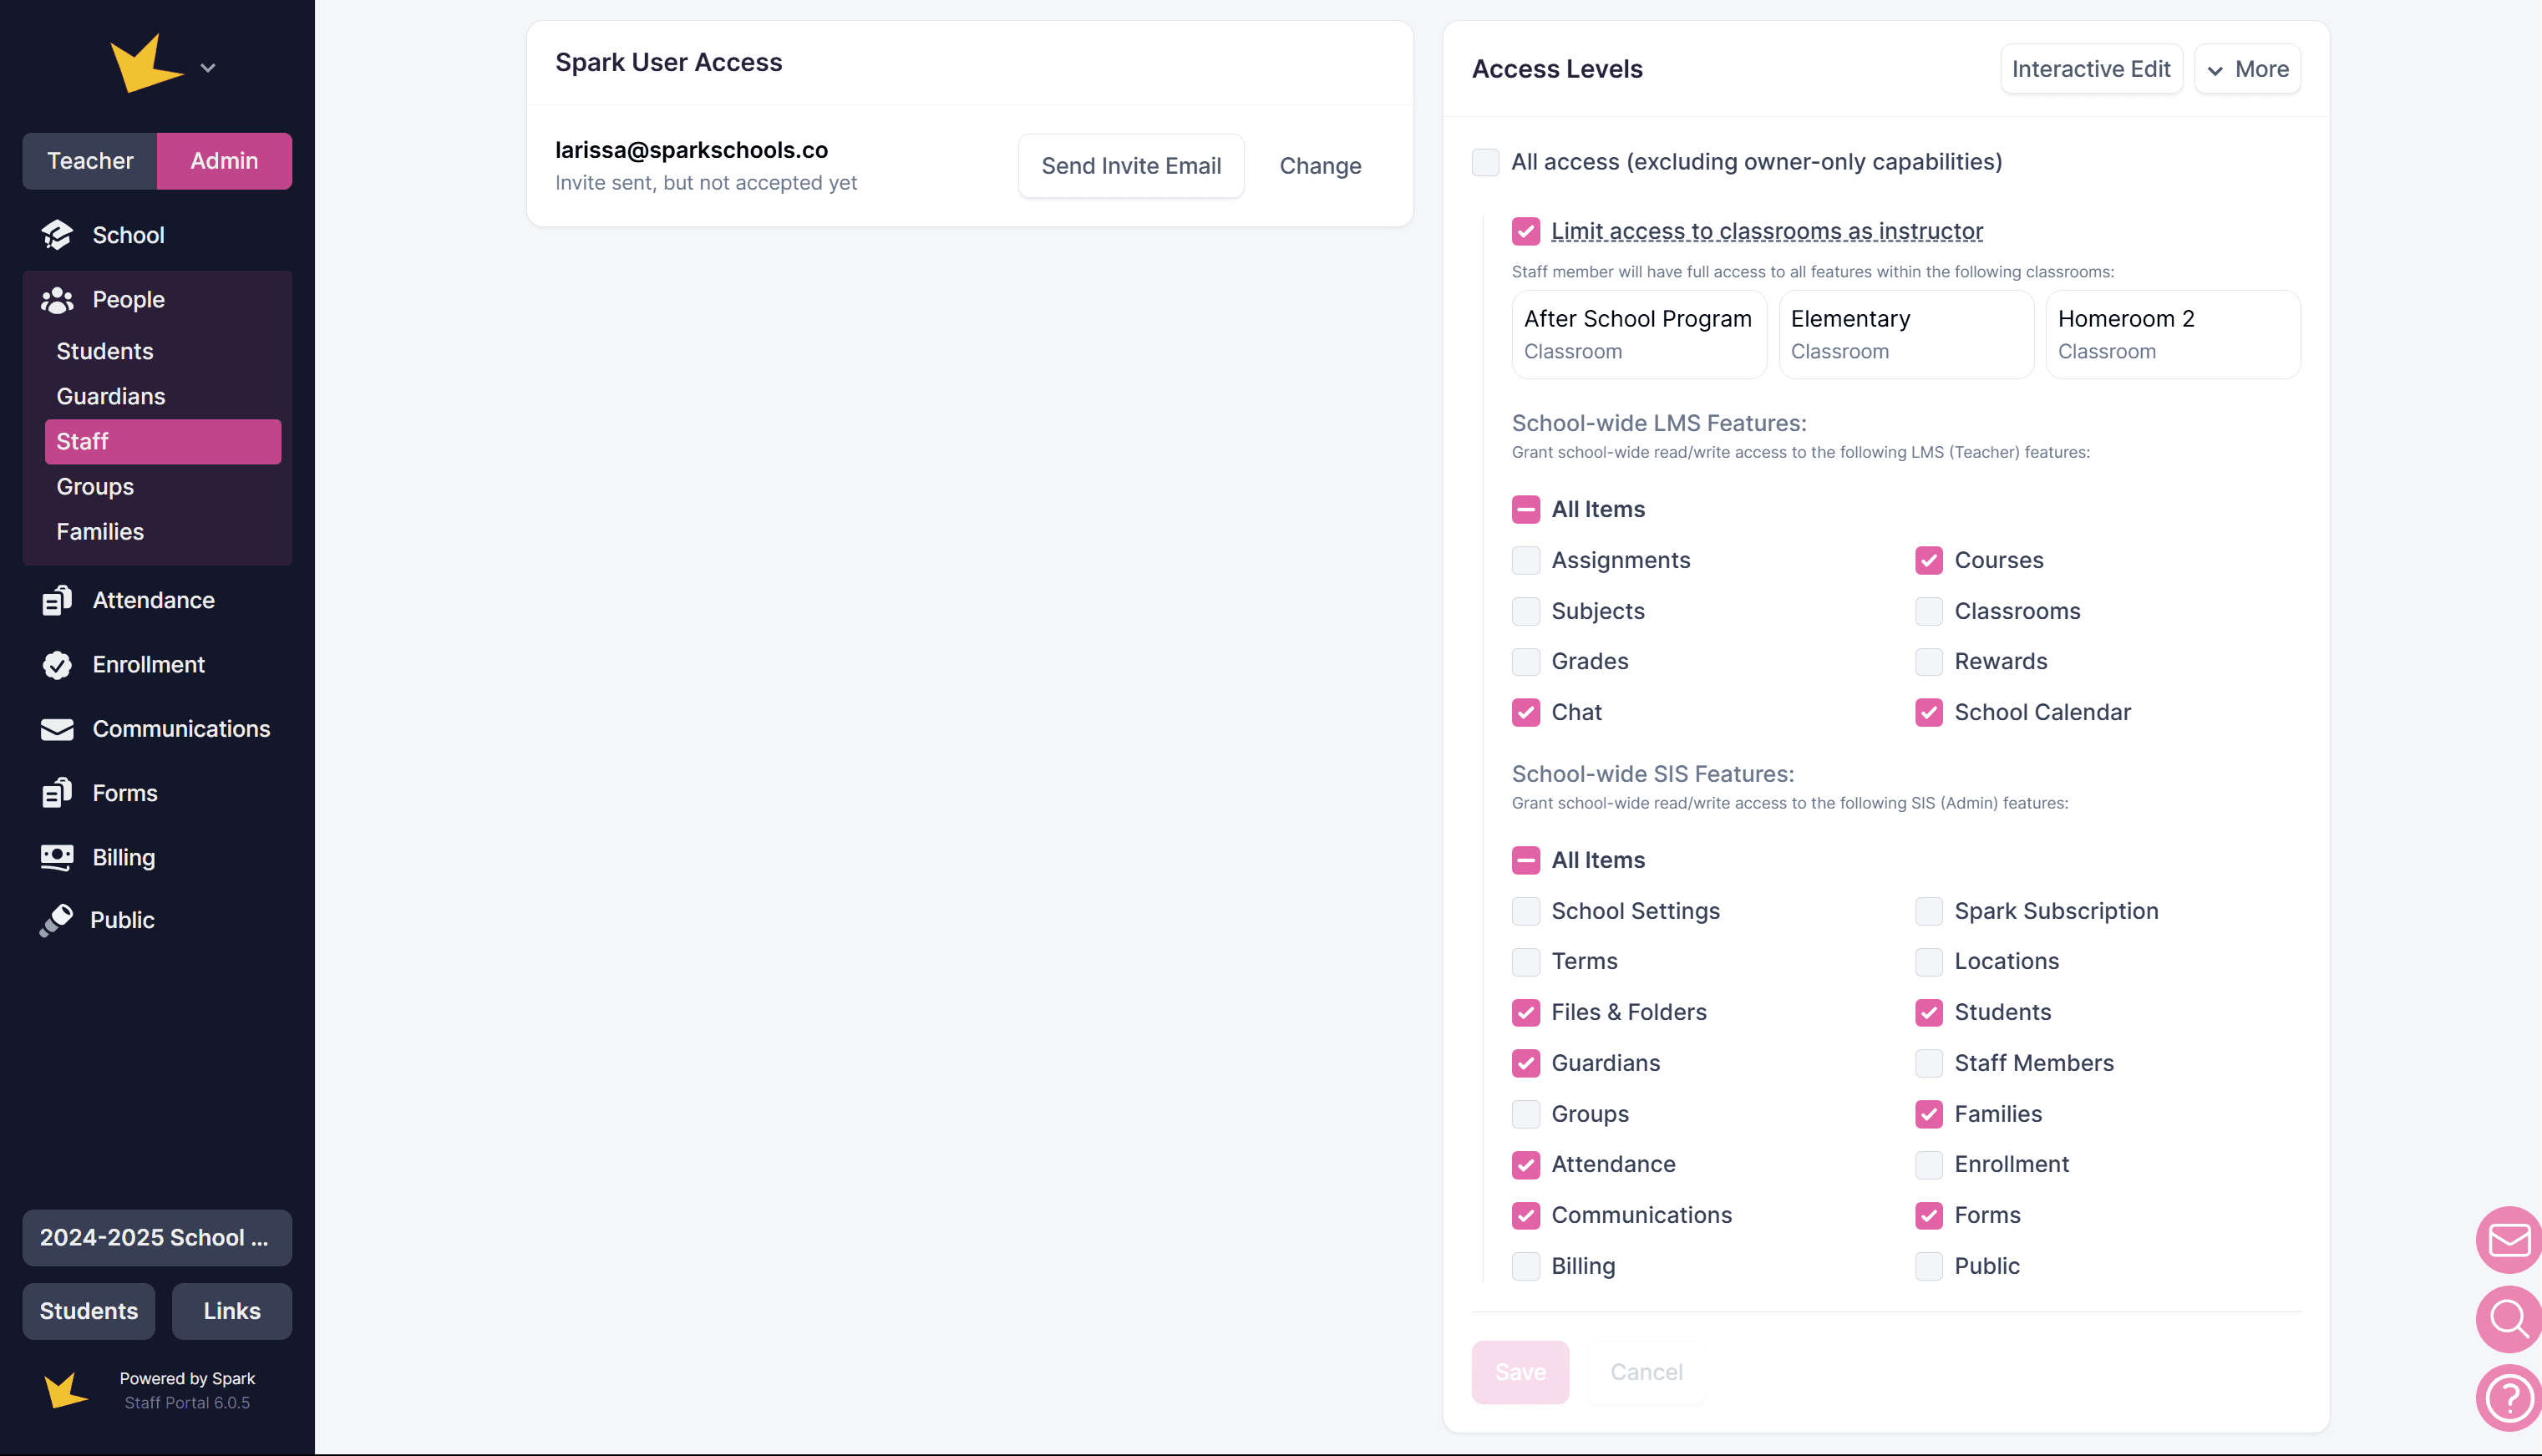This screenshot has height=1456, width=2542.
Task: Switch to the Teacher tab
Action: click(x=90, y=161)
